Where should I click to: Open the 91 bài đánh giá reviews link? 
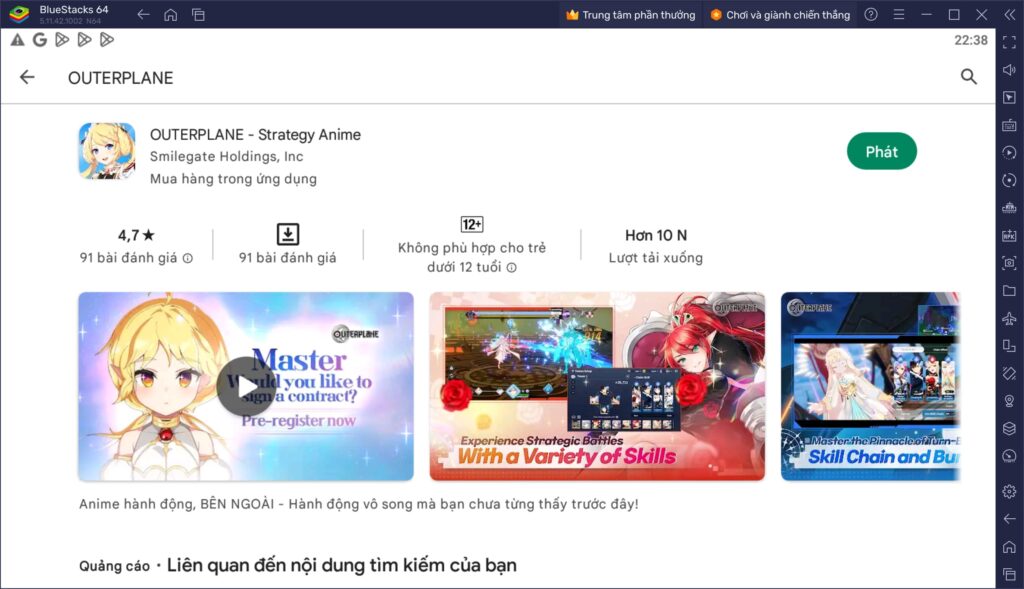click(137, 255)
